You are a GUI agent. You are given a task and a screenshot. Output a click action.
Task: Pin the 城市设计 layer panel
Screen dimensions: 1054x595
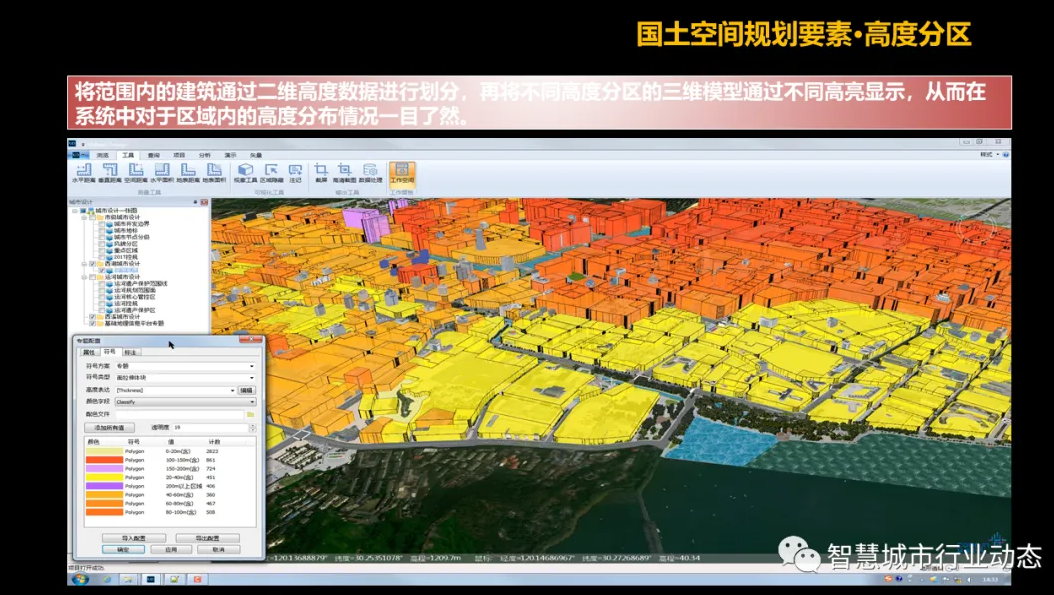(196, 202)
